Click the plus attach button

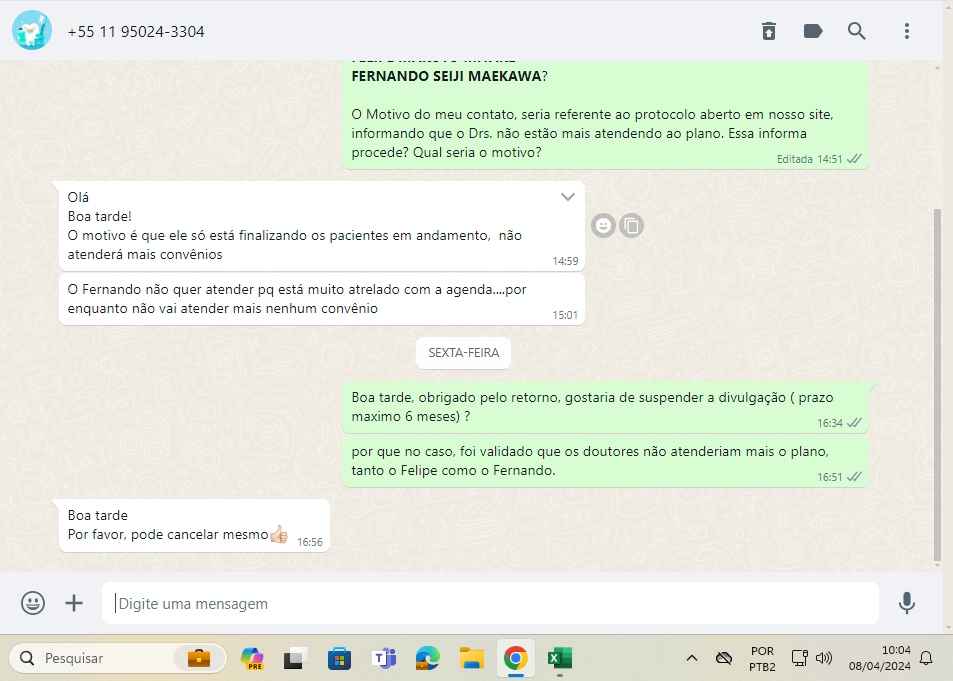74,603
